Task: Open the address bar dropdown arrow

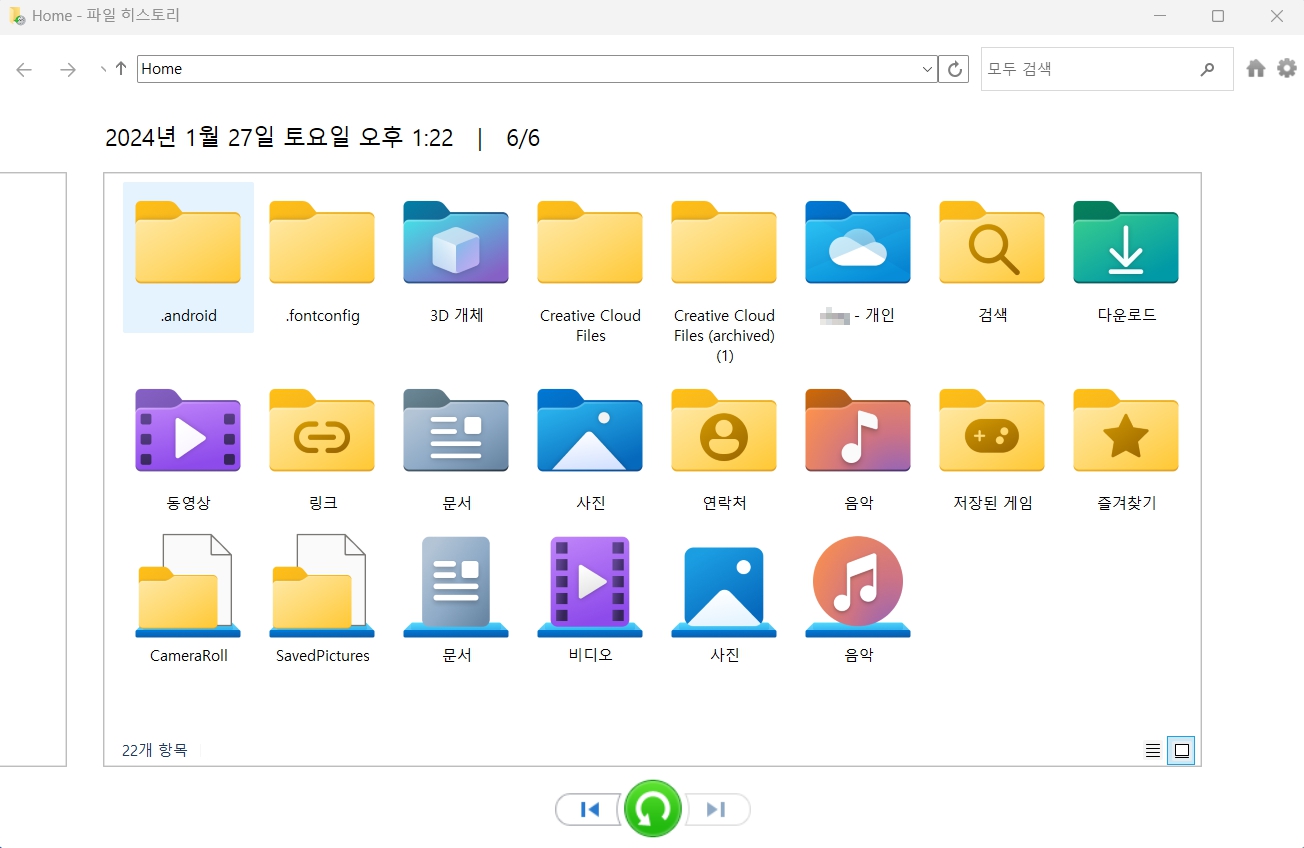Action: [927, 69]
